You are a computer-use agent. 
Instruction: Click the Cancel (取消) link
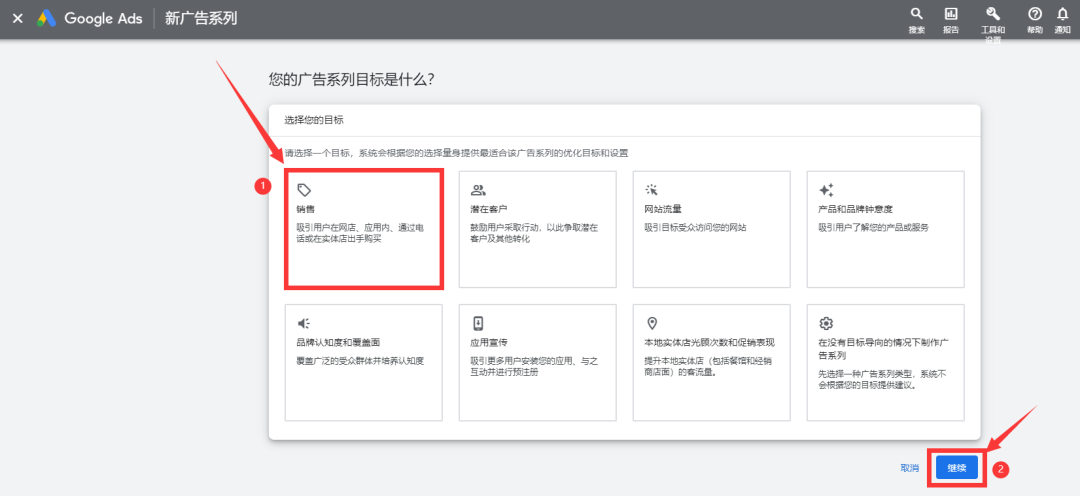(909, 468)
